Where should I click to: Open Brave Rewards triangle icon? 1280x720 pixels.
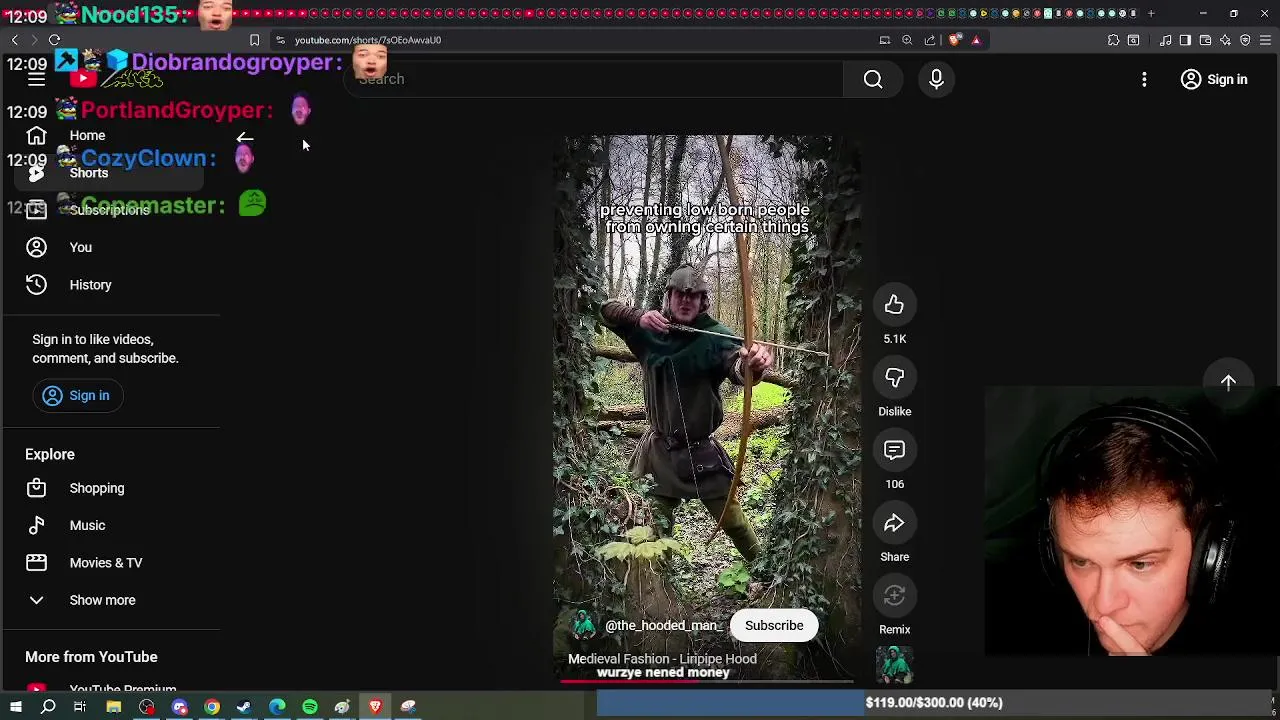976,40
